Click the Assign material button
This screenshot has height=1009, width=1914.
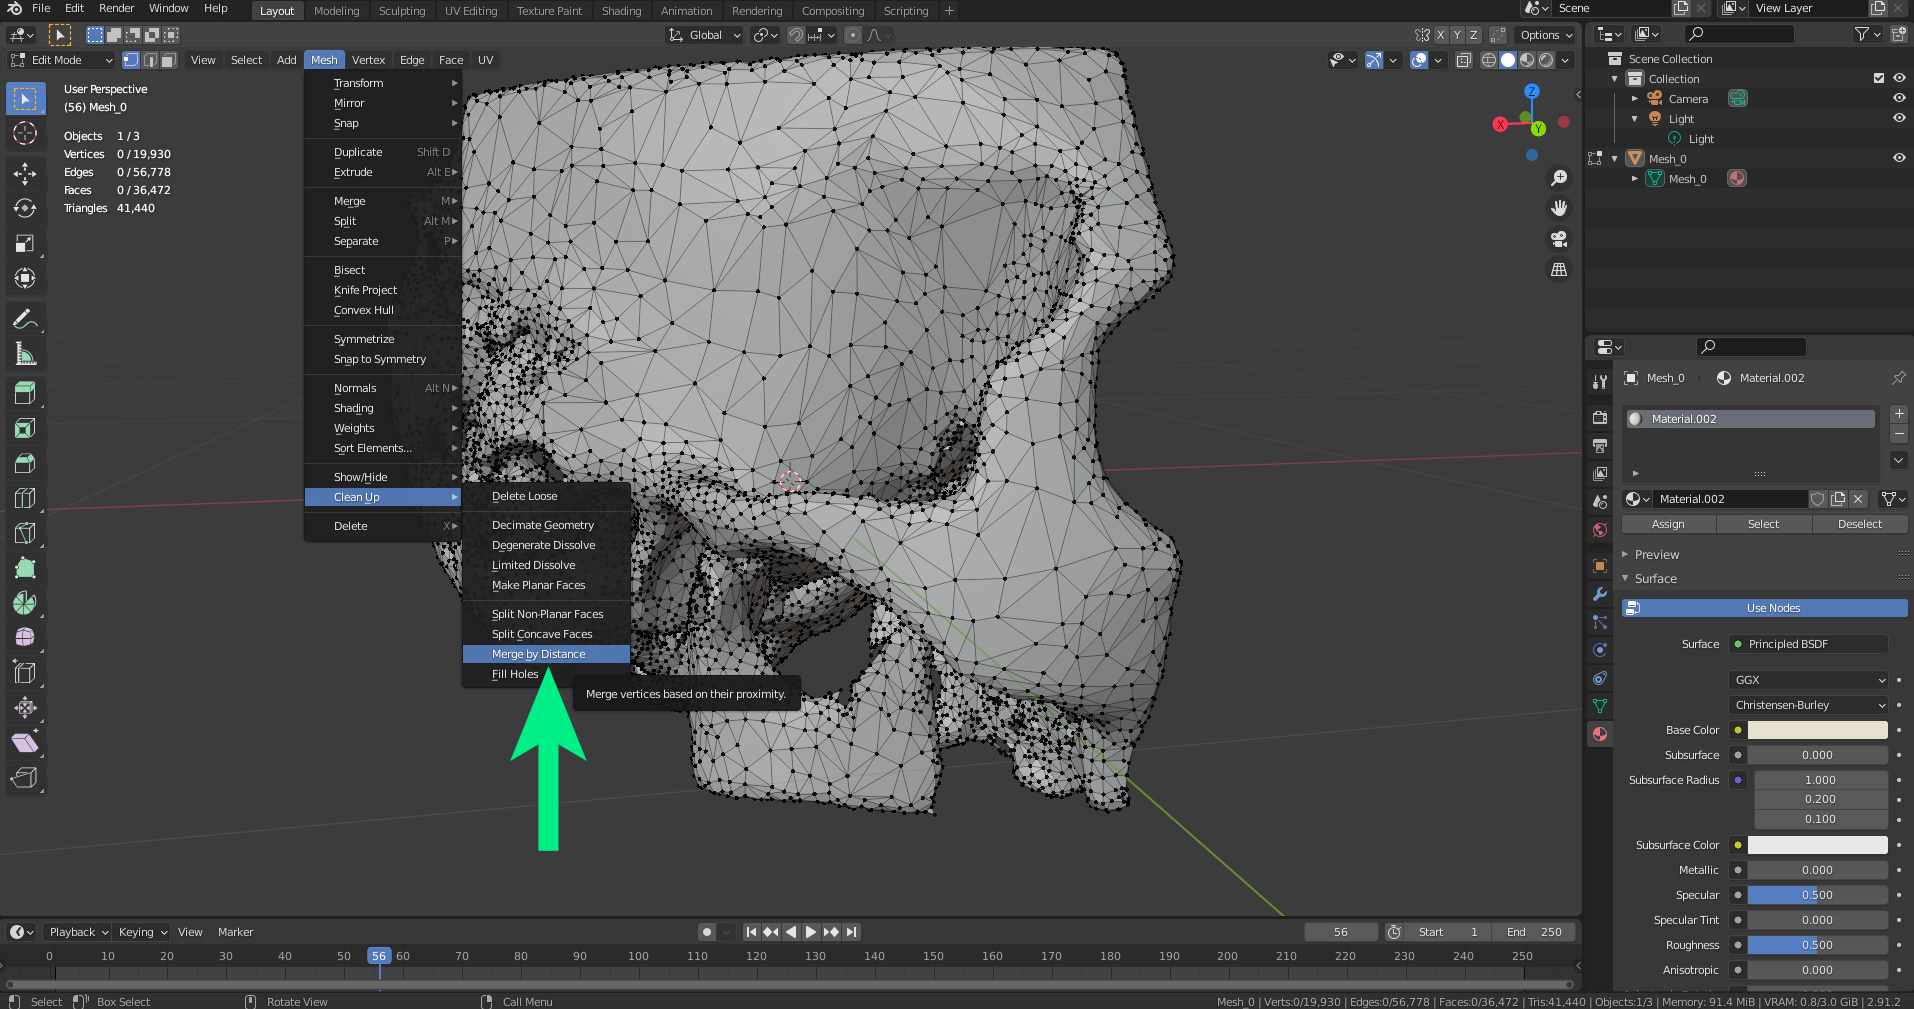tap(1668, 524)
